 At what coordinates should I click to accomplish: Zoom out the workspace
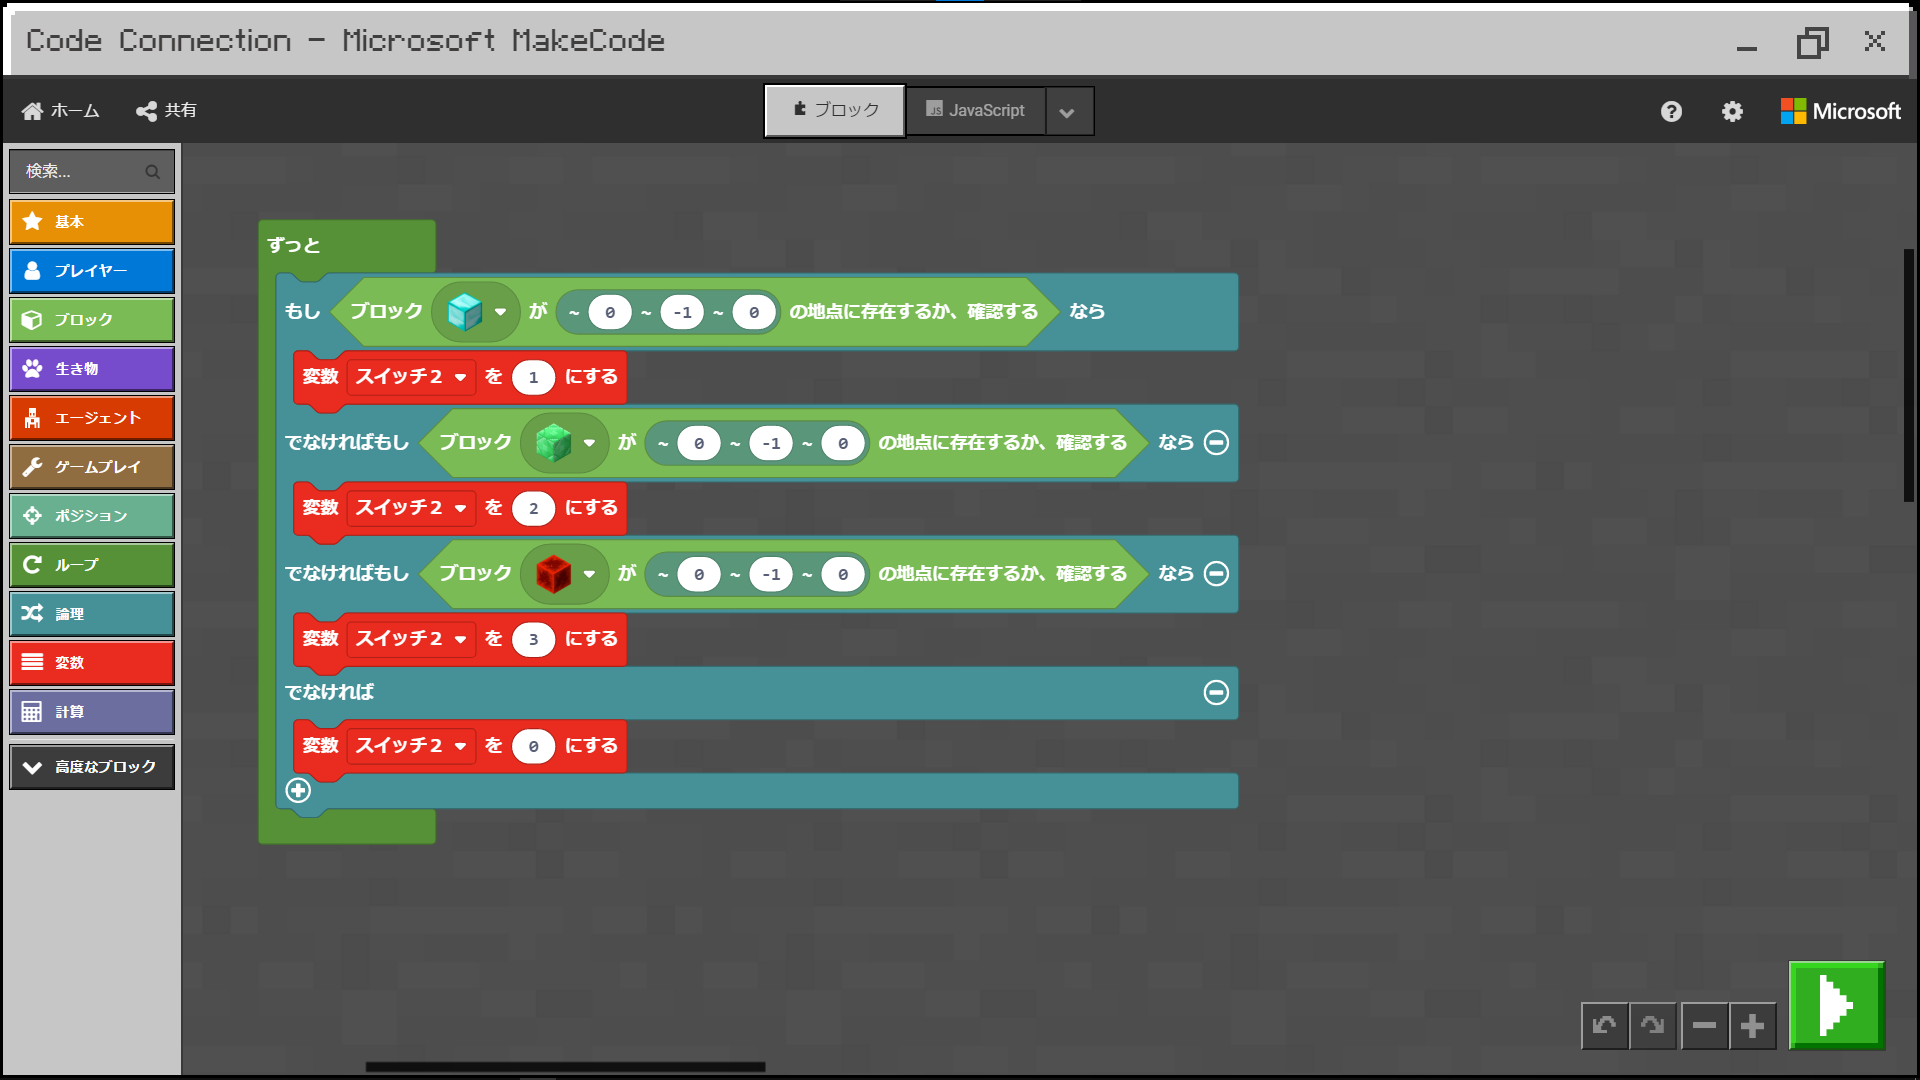tap(1704, 1026)
